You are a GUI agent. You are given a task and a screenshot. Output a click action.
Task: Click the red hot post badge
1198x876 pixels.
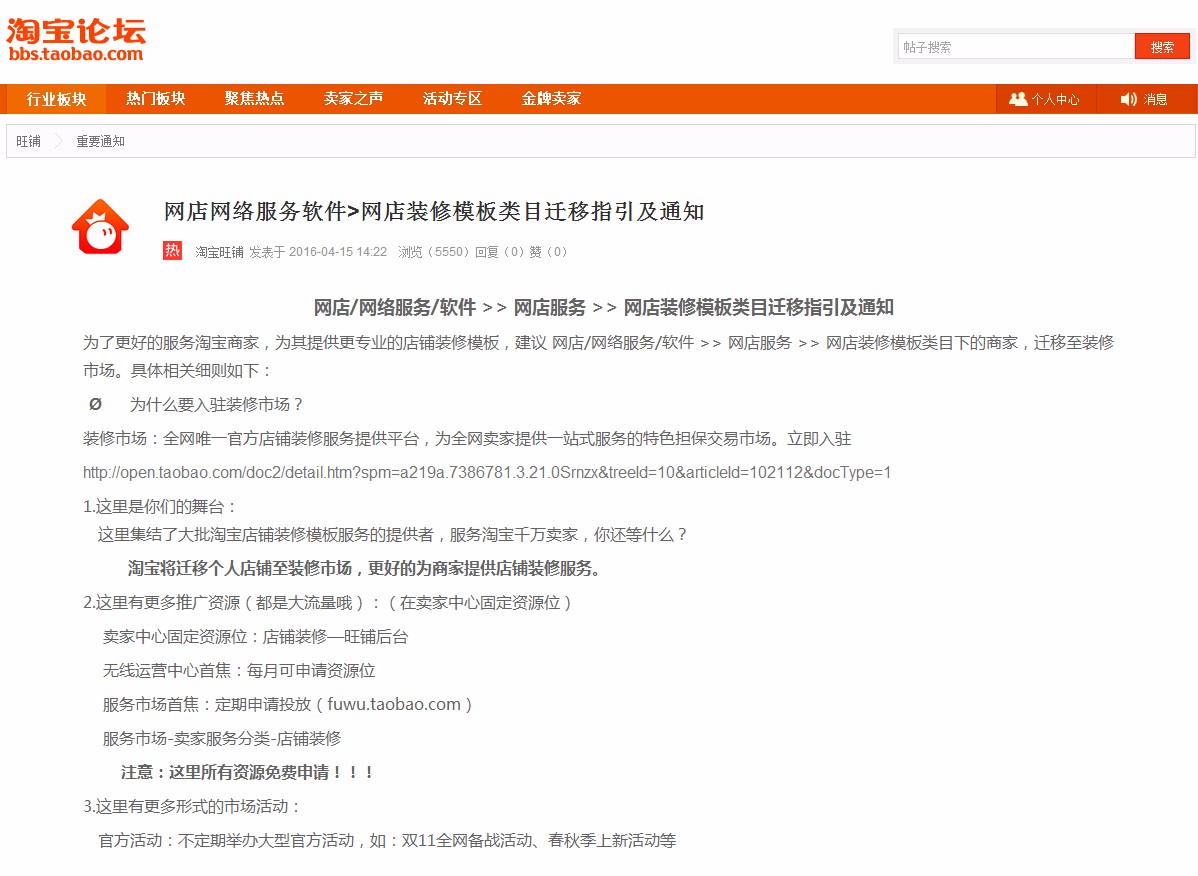[172, 251]
